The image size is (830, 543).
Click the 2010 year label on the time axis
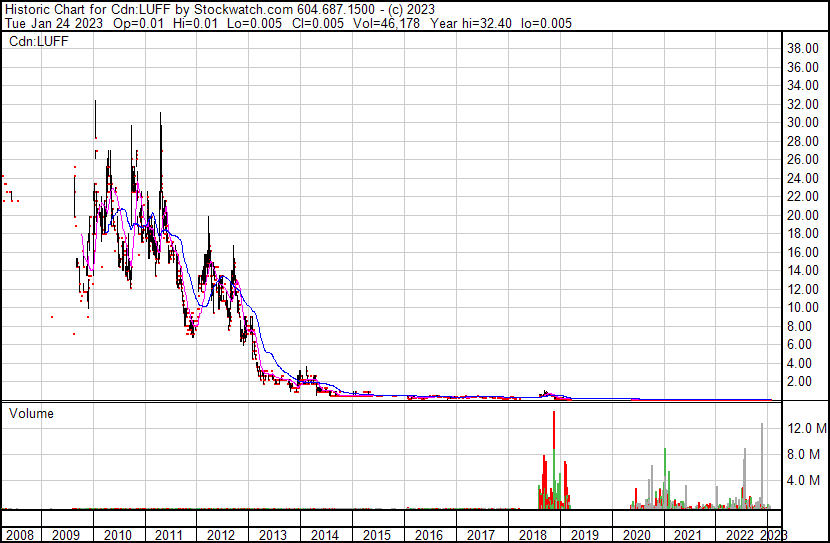coord(117,535)
